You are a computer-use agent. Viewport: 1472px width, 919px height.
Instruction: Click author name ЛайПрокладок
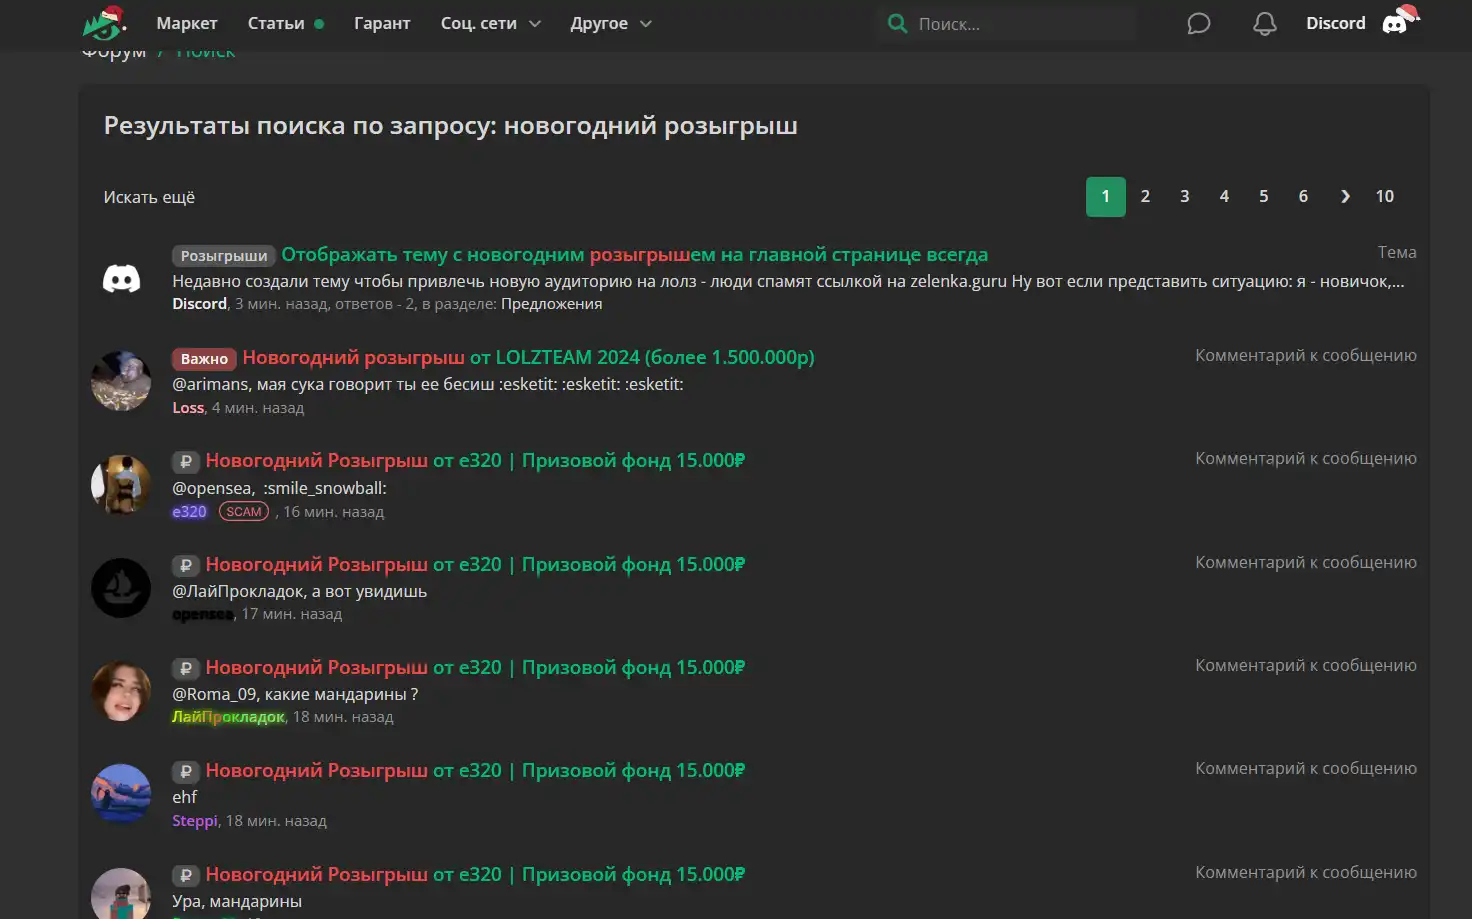point(228,717)
